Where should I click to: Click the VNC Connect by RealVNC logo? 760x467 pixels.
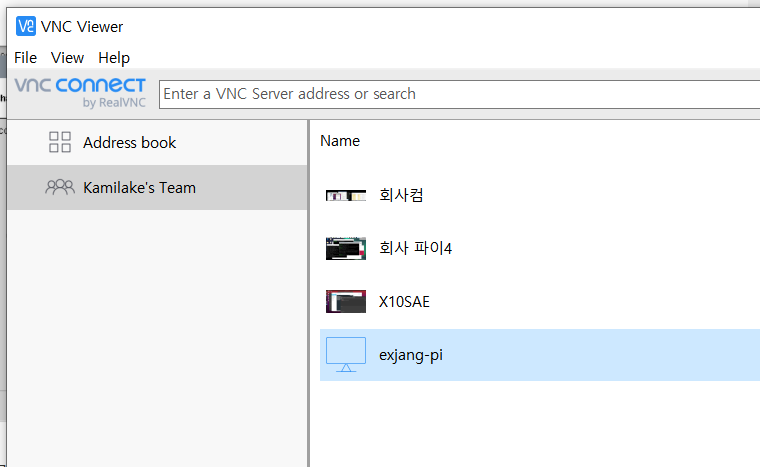80,93
